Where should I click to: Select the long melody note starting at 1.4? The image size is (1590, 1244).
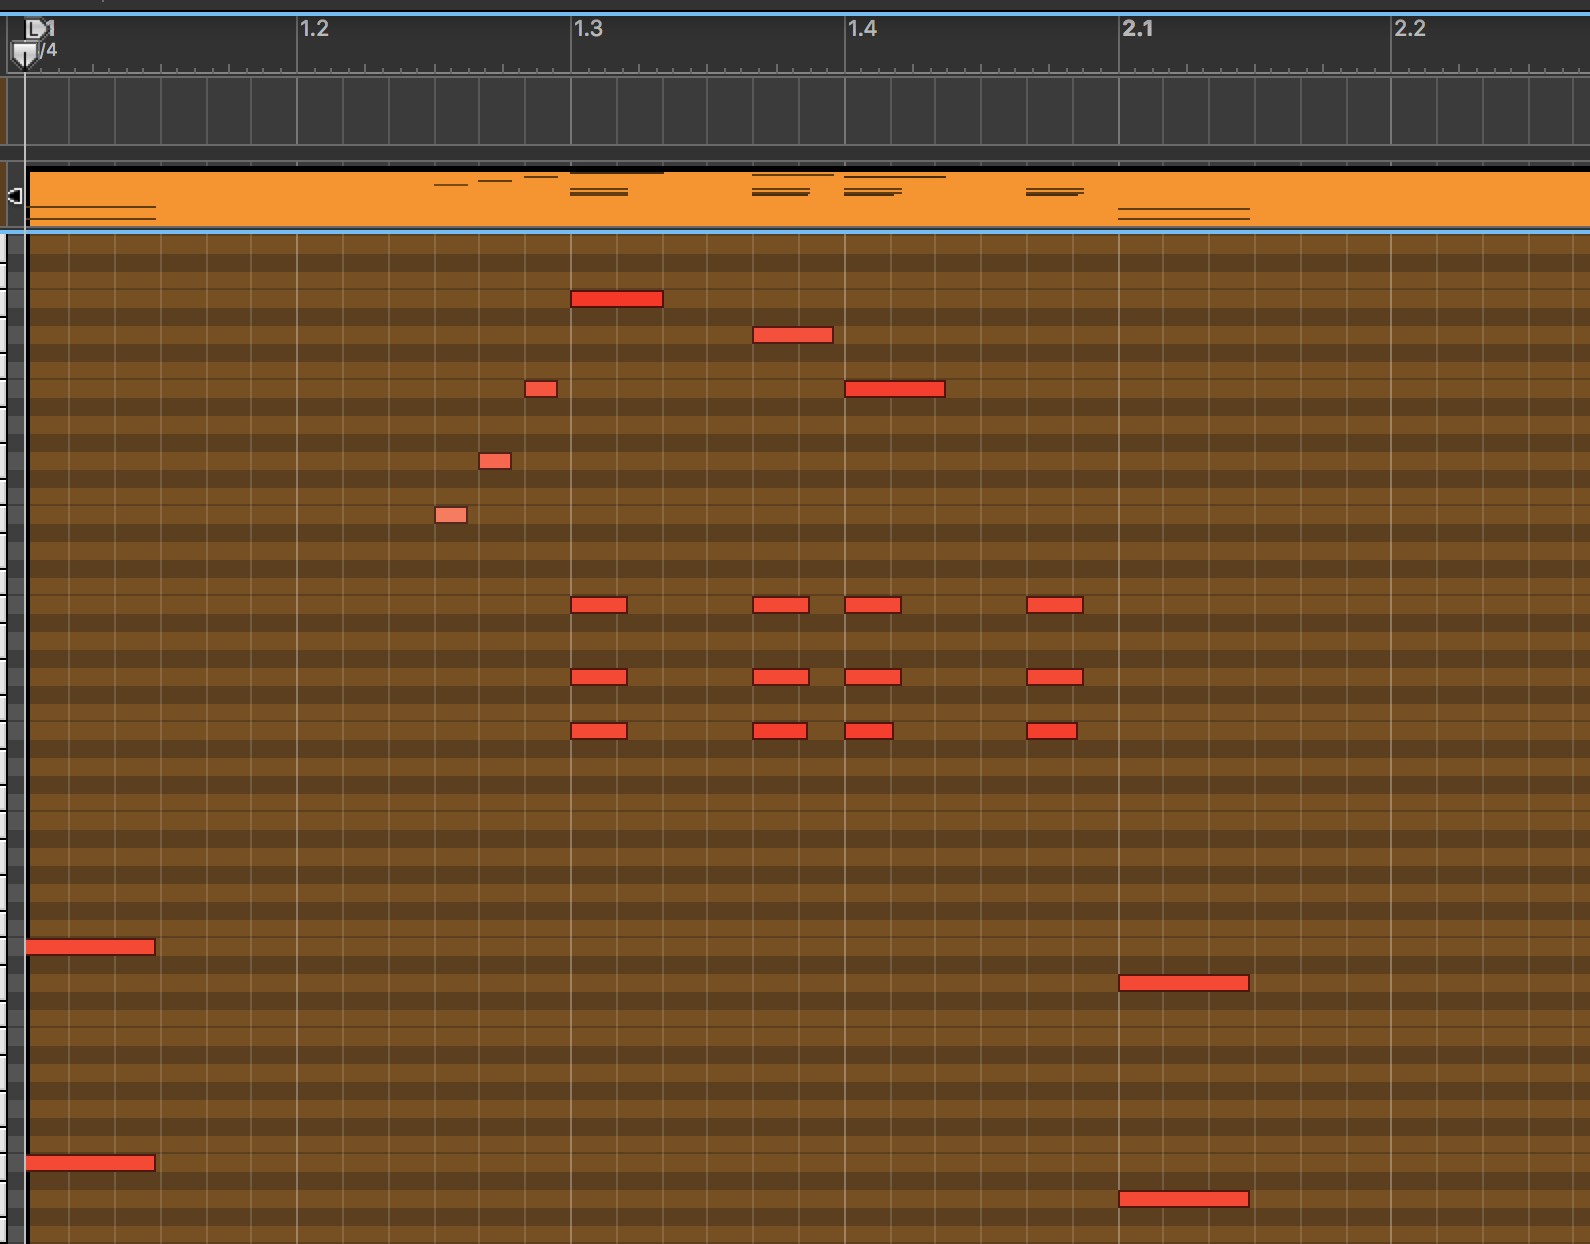pos(895,389)
